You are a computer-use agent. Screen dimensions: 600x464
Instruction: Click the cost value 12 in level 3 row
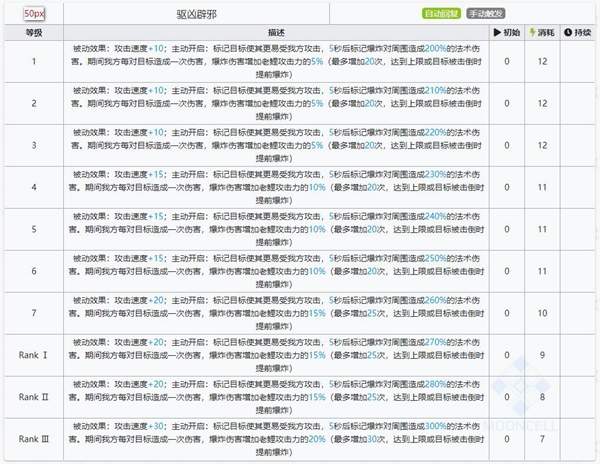542,145
